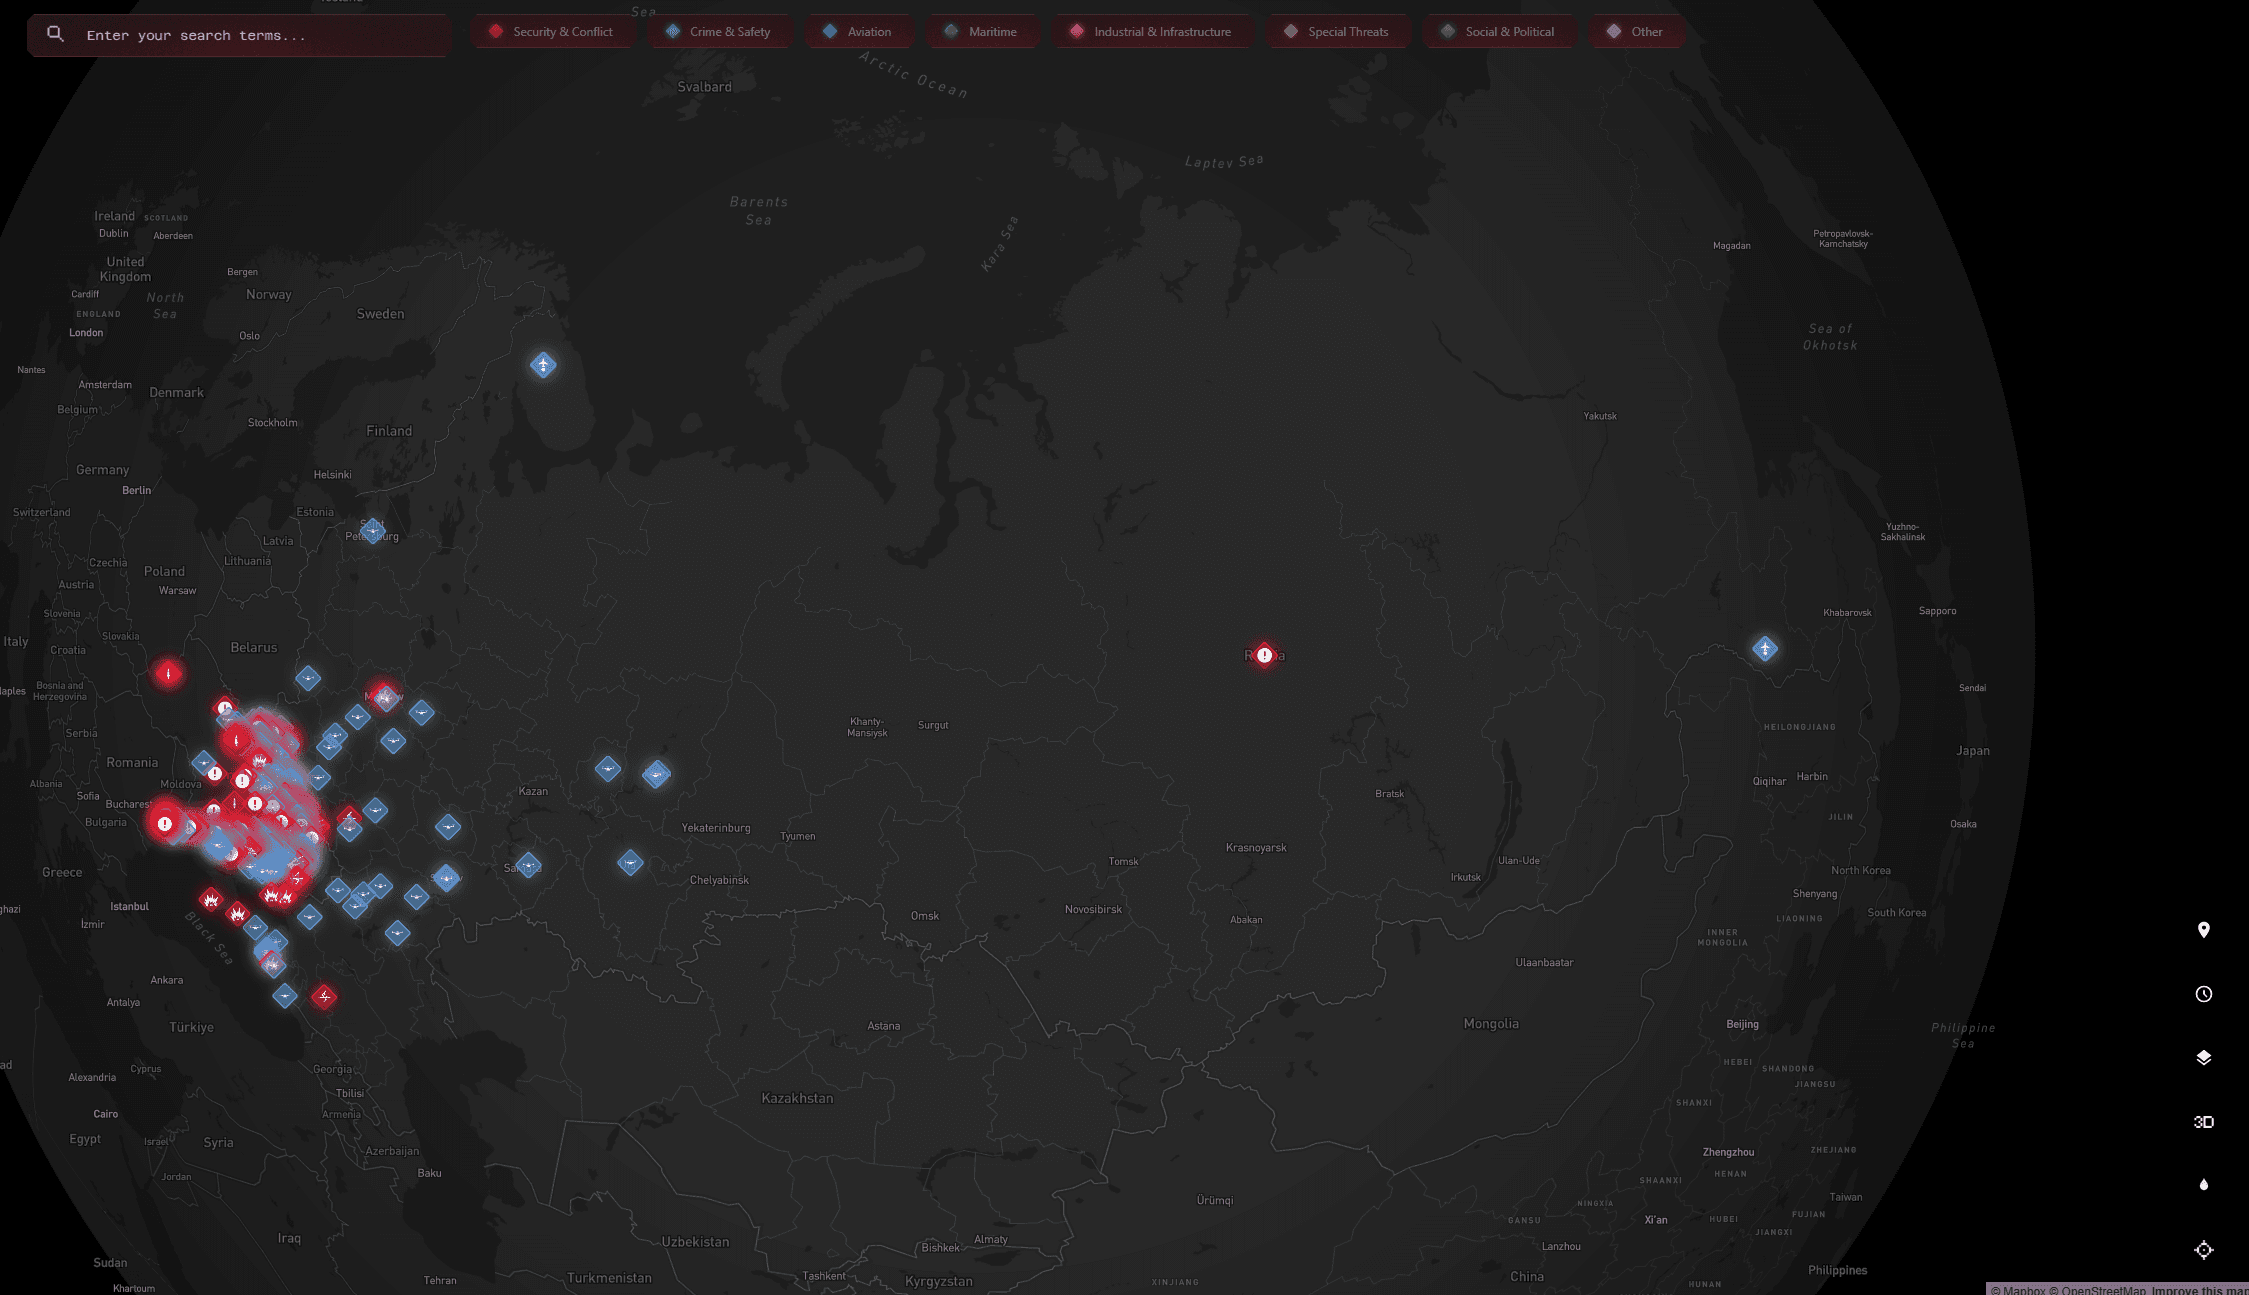Toggle the Special Threats filter
2249x1295 pixels.
(1337, 32)
